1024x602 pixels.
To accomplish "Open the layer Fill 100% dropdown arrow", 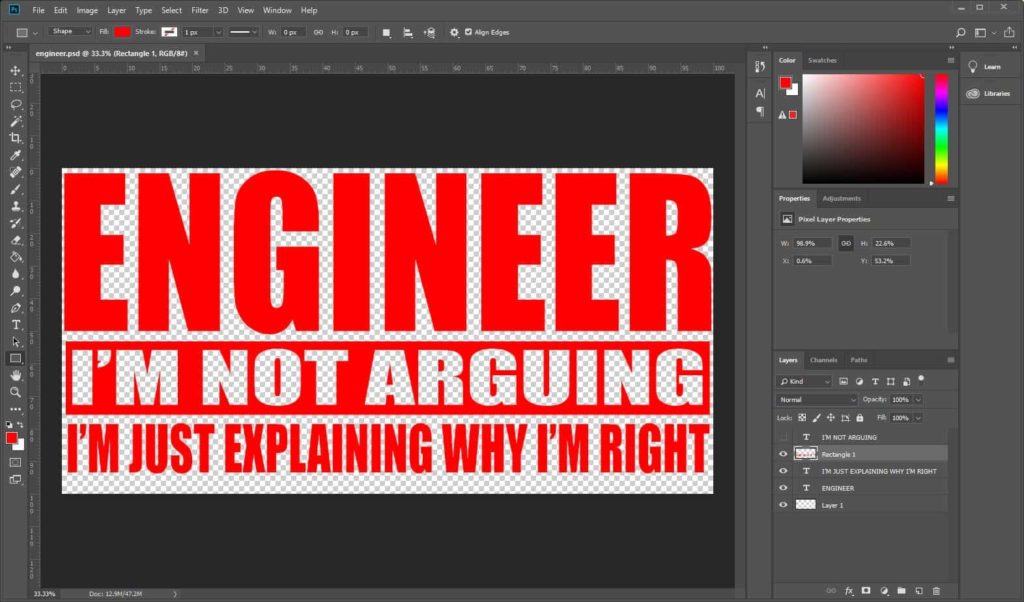I will pyautogui.click(x=918, y=418).
